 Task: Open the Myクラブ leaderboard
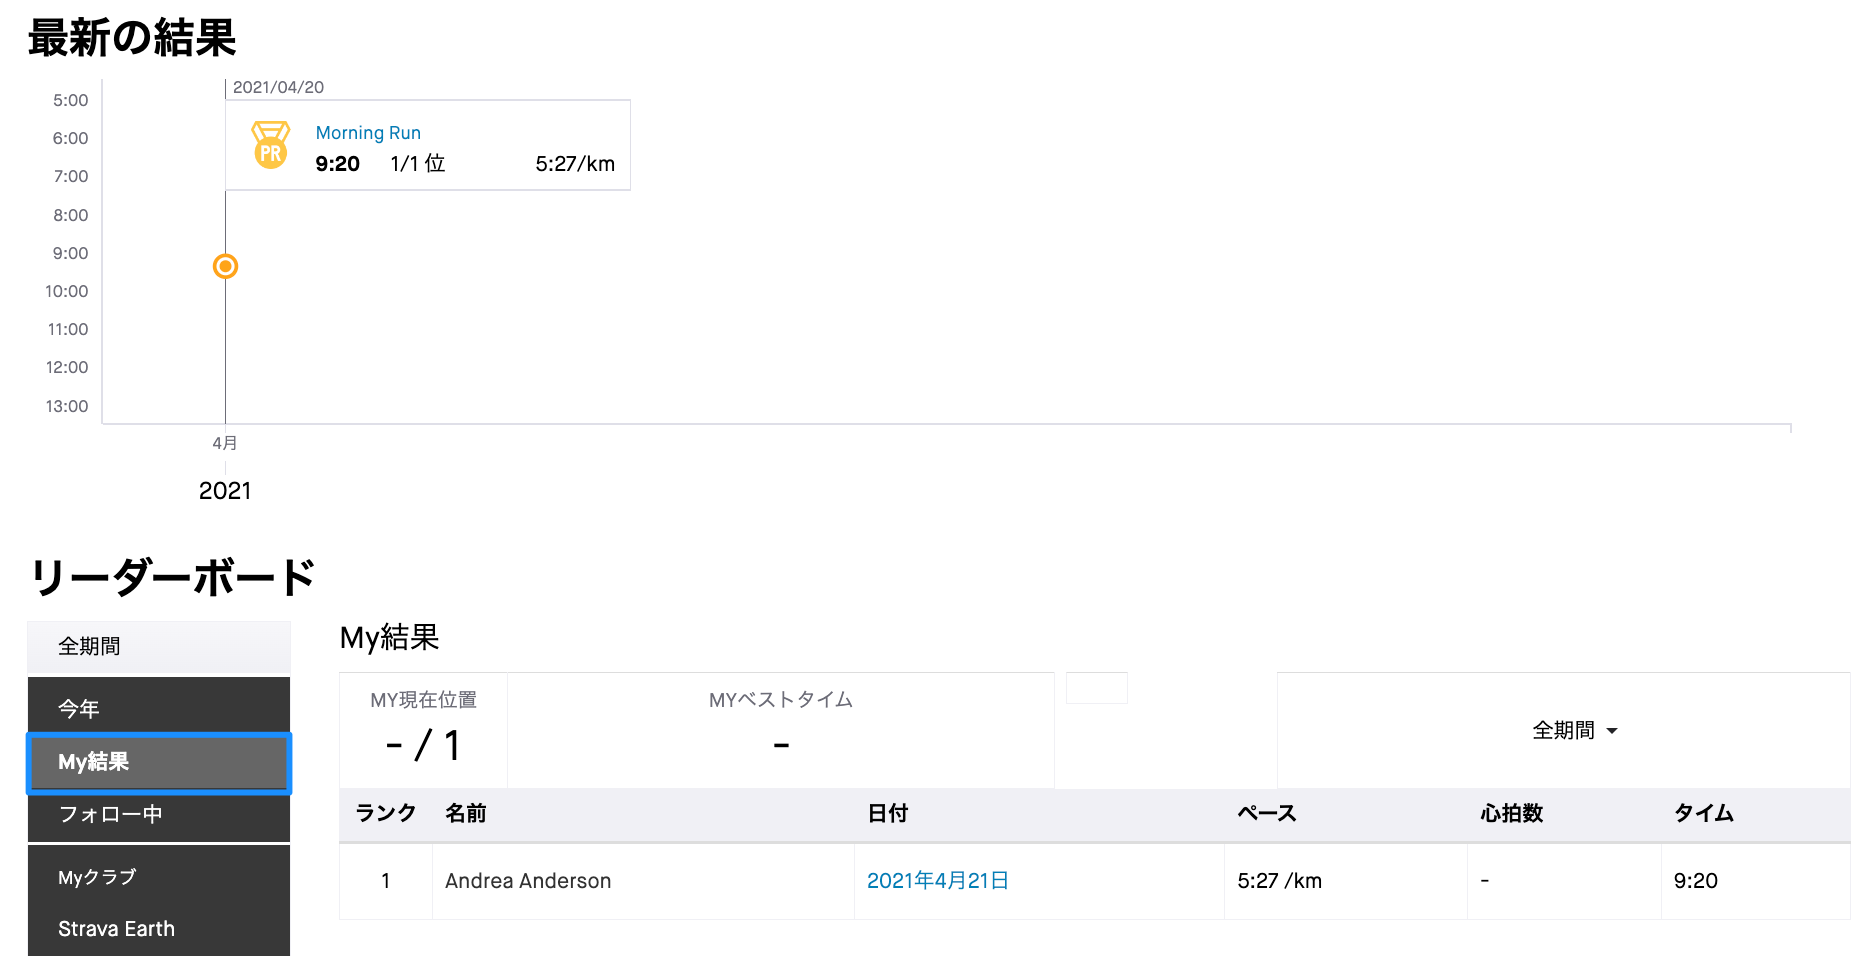click(159, 877)
